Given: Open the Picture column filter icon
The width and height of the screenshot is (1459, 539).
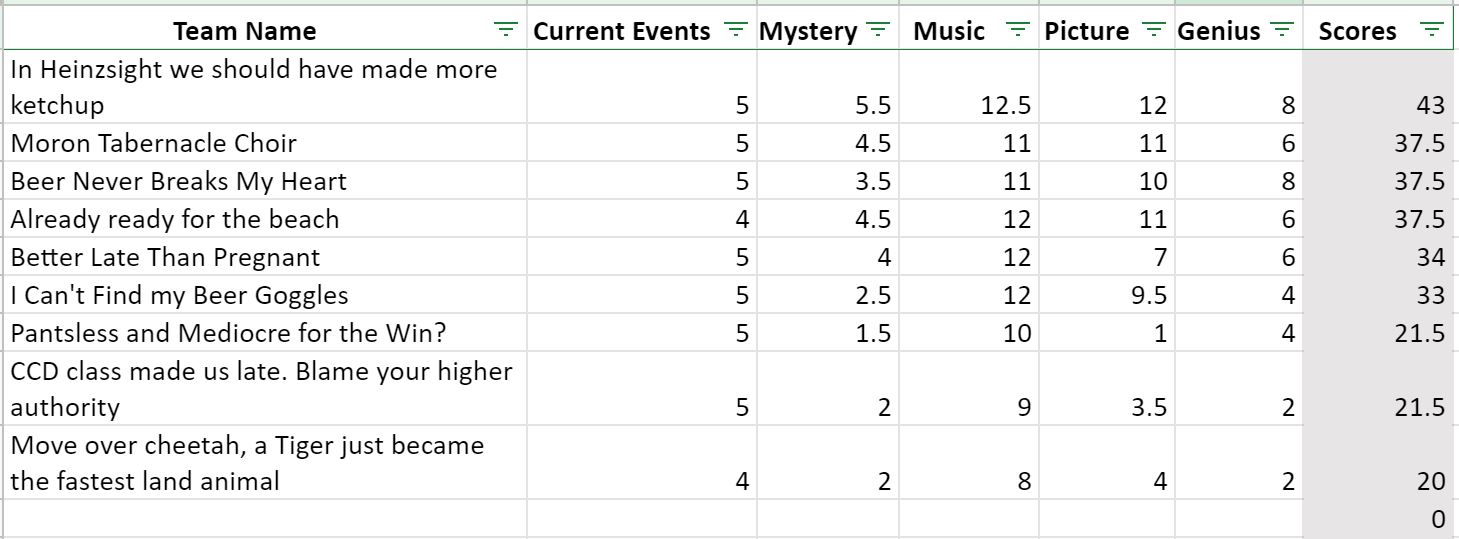Looking at the screenshot, I should (x=1153, y=31).
